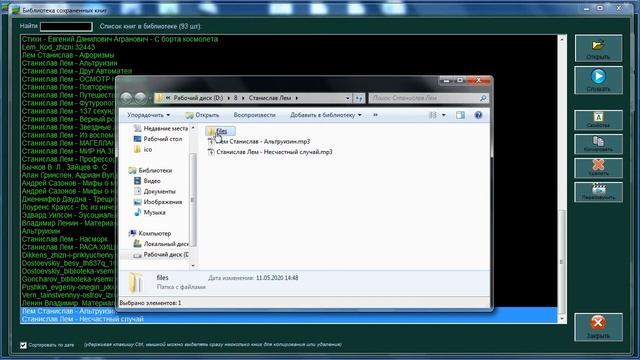Viewport: 640px width, 360px height.
Task: Select the files folder in Explorer
Action: [221, 131]
